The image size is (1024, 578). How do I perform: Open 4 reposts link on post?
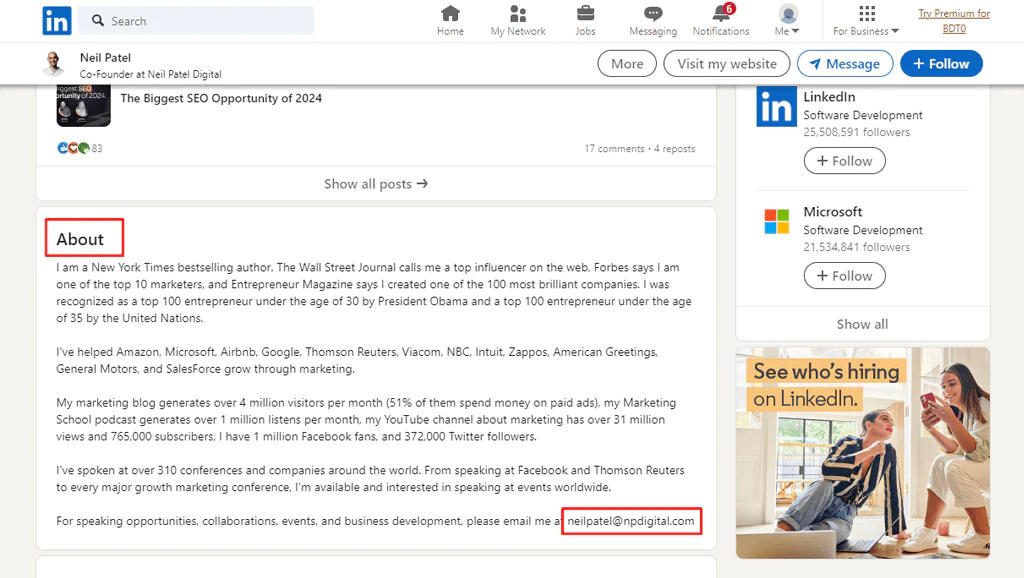coord(675,149)
